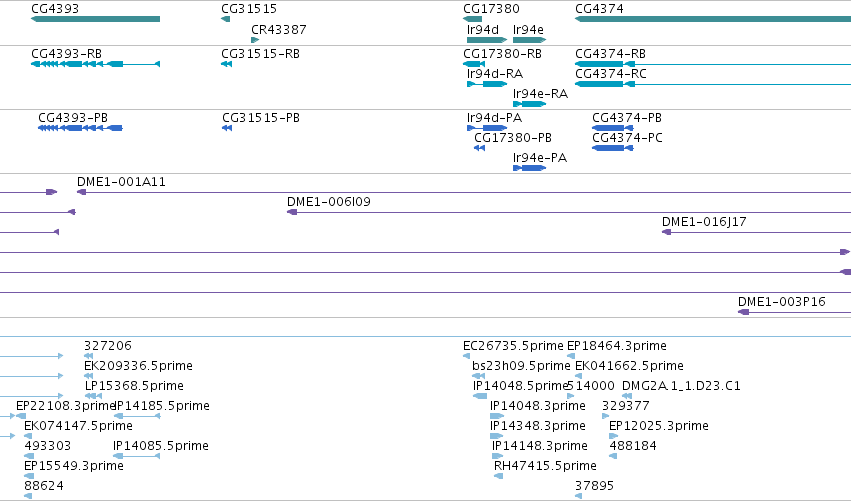Image resolution: width=851 pixels, height=501 pixels.
Task: Select BAC clone DME1-016J17
Action: pos(704,222)
